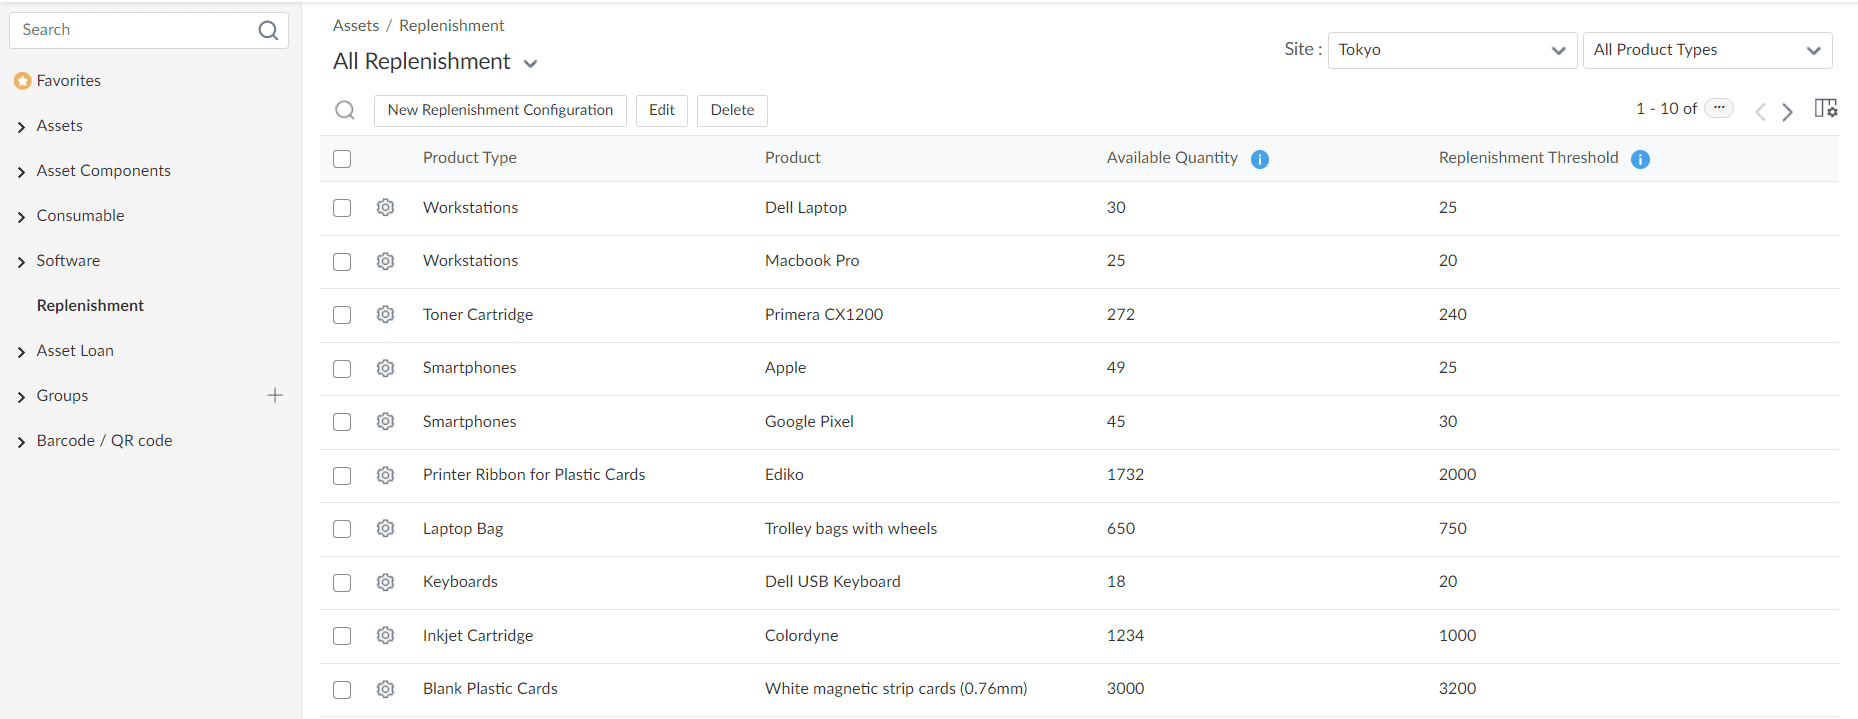Screen dimensions: 1858x719
Task: Open the column chooser settings icon
Action: 1826,109
